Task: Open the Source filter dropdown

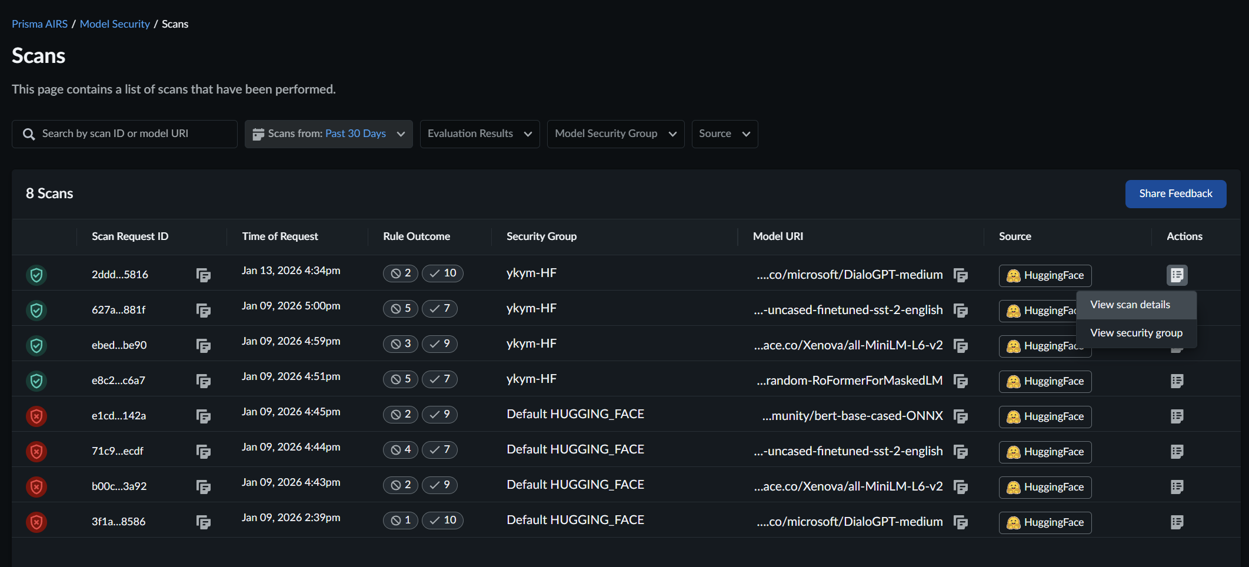Action: click(724, 134)
